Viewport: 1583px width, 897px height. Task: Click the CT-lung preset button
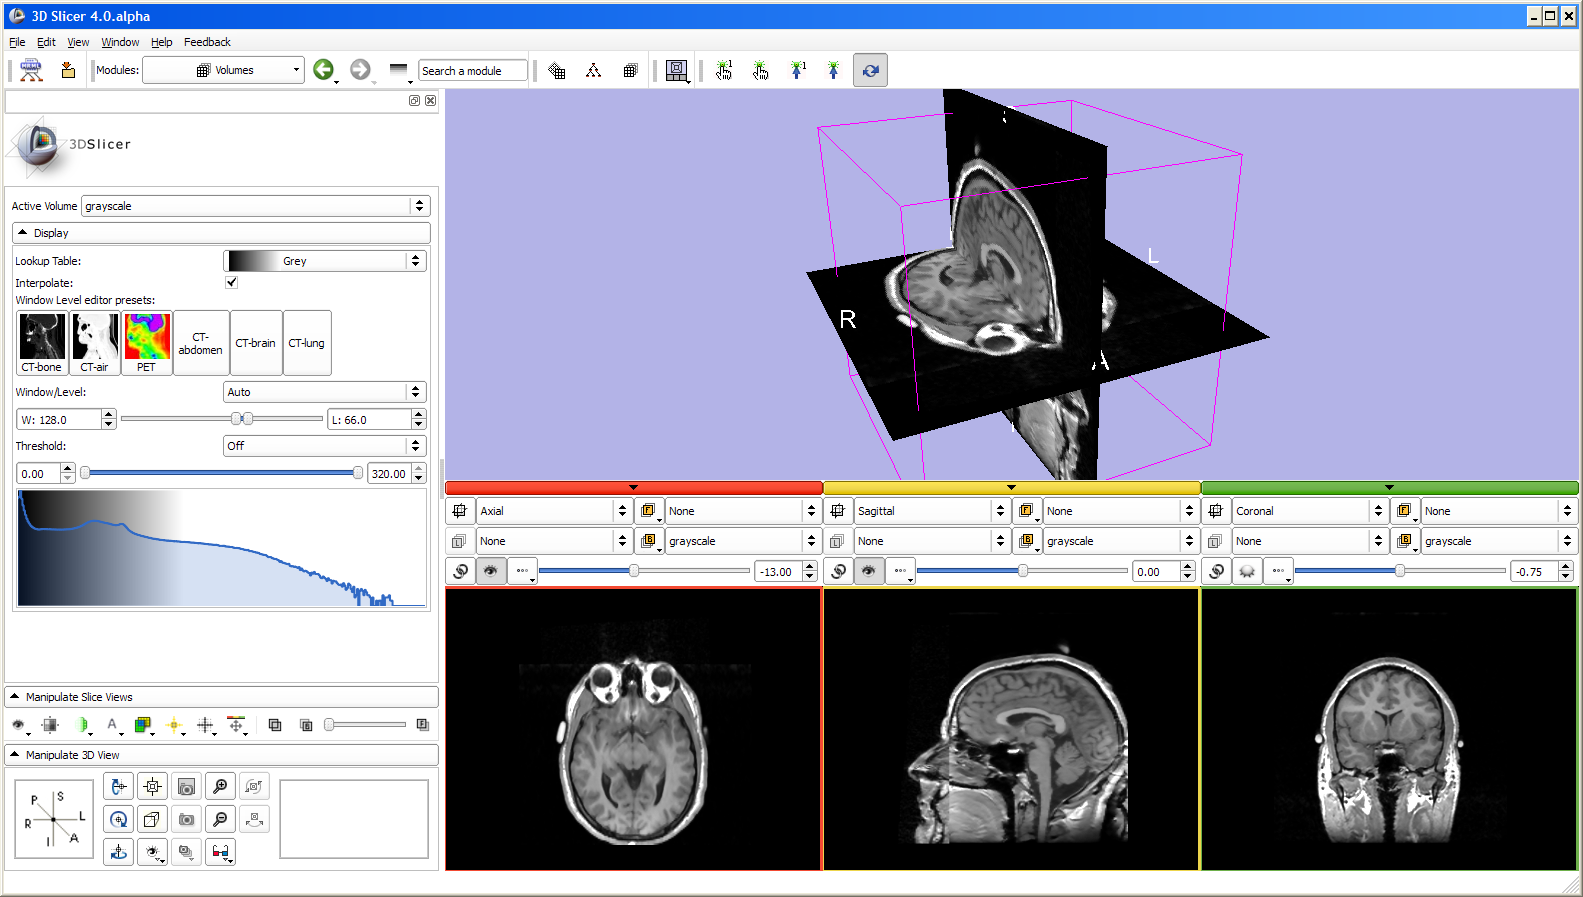[x=306, y=343]
